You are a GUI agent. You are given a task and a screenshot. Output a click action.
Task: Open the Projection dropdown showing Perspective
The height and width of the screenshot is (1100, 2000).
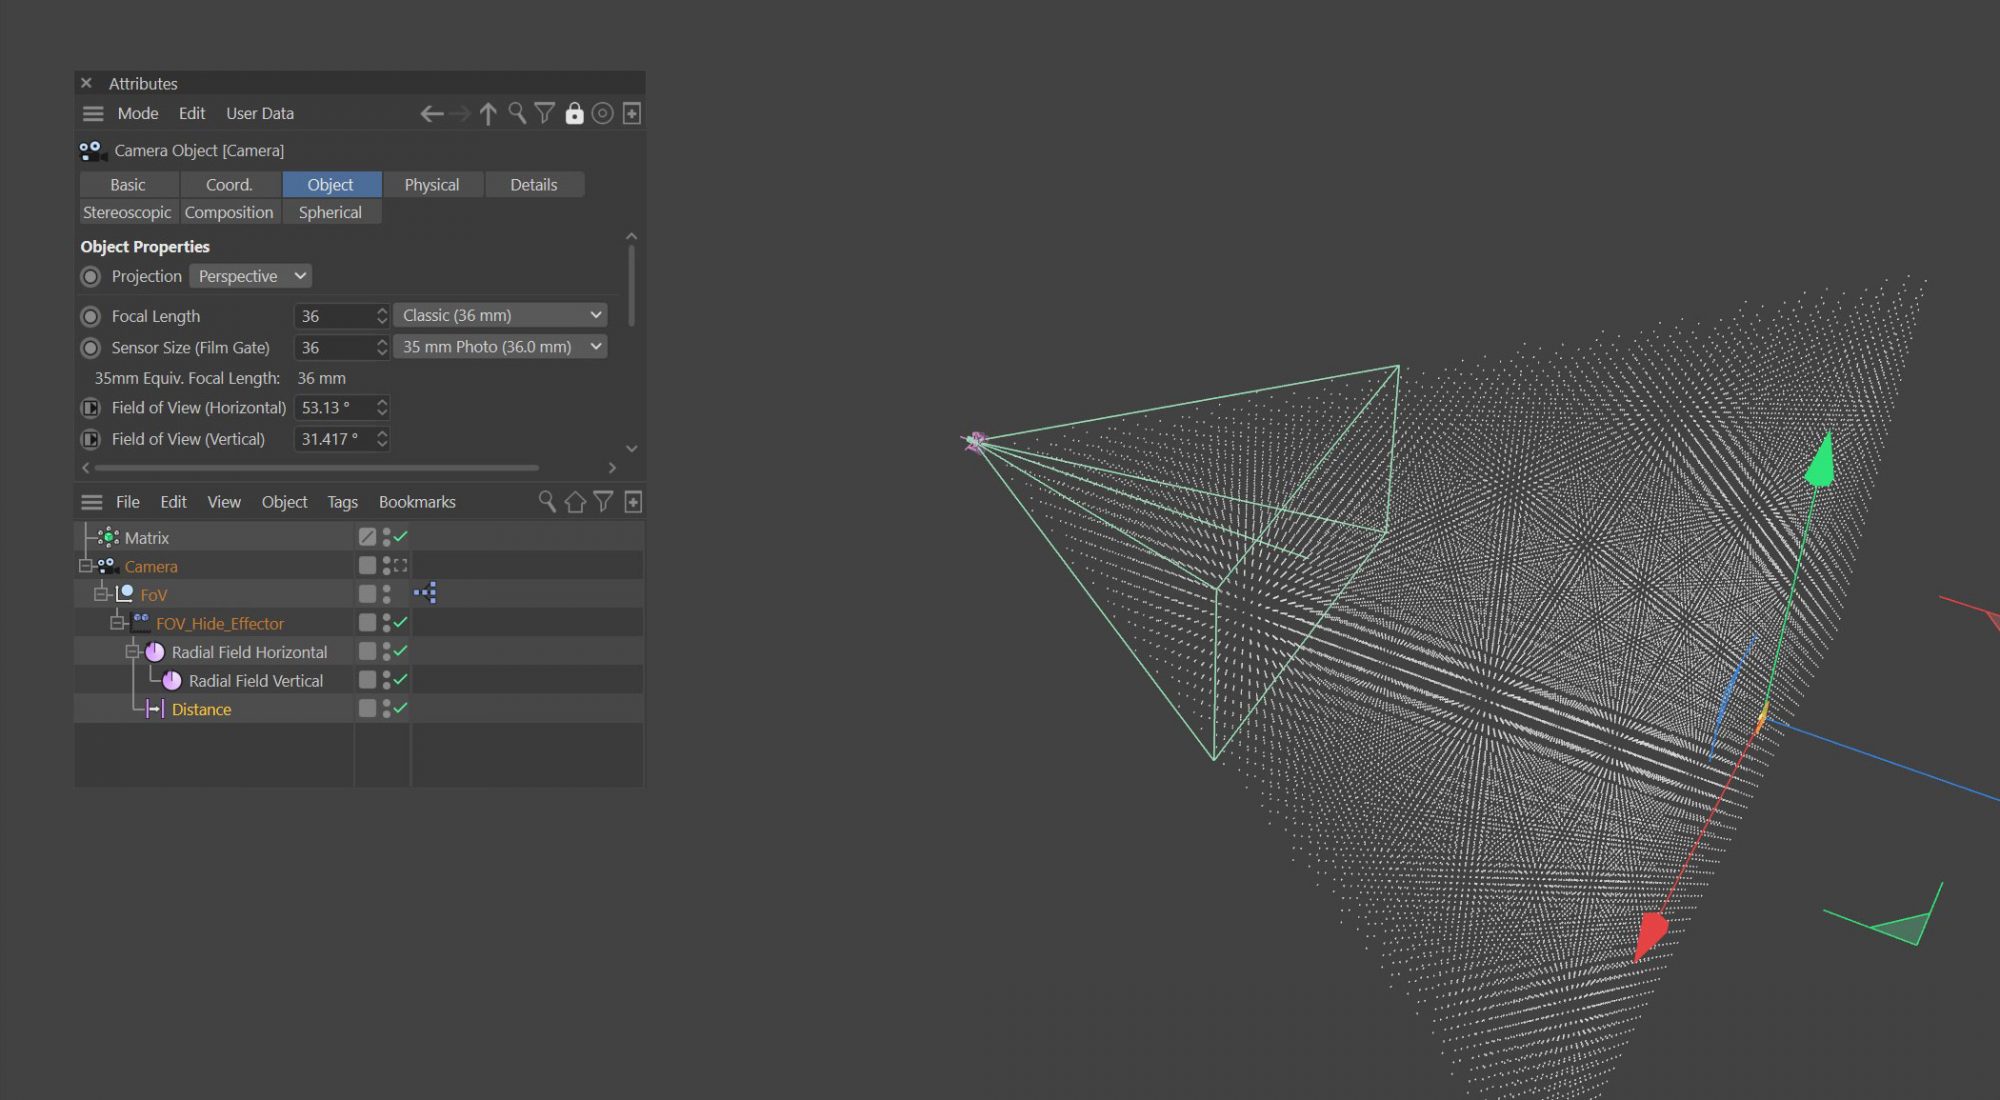(249, 276)
